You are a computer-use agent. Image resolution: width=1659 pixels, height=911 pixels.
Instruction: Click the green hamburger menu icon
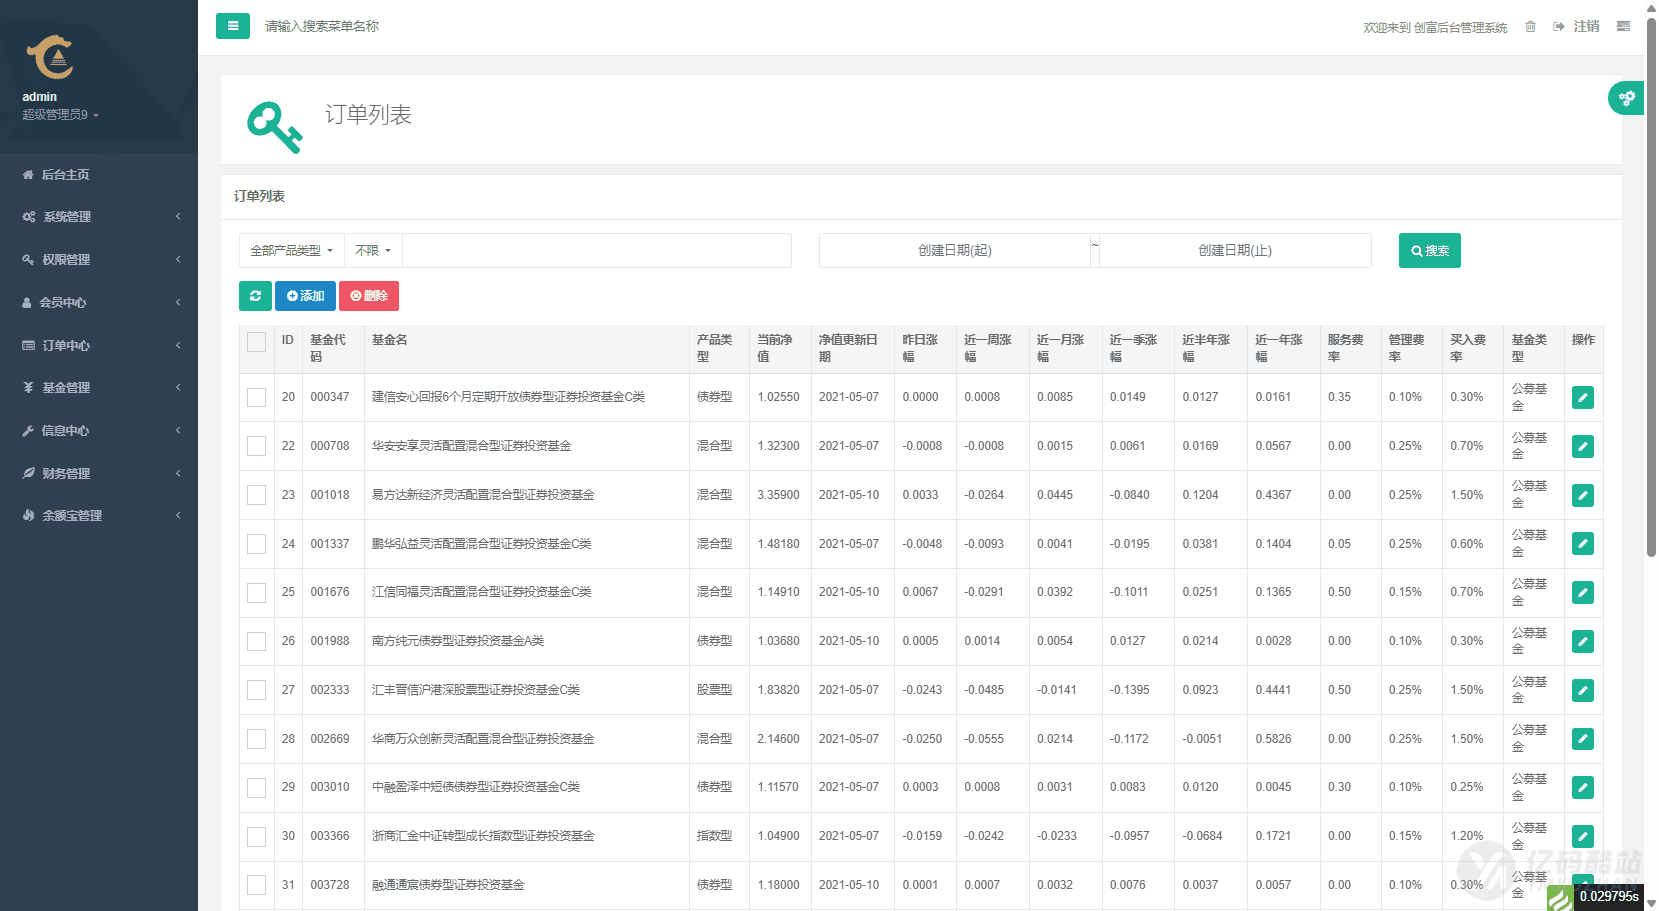click(x=233, y=26)
